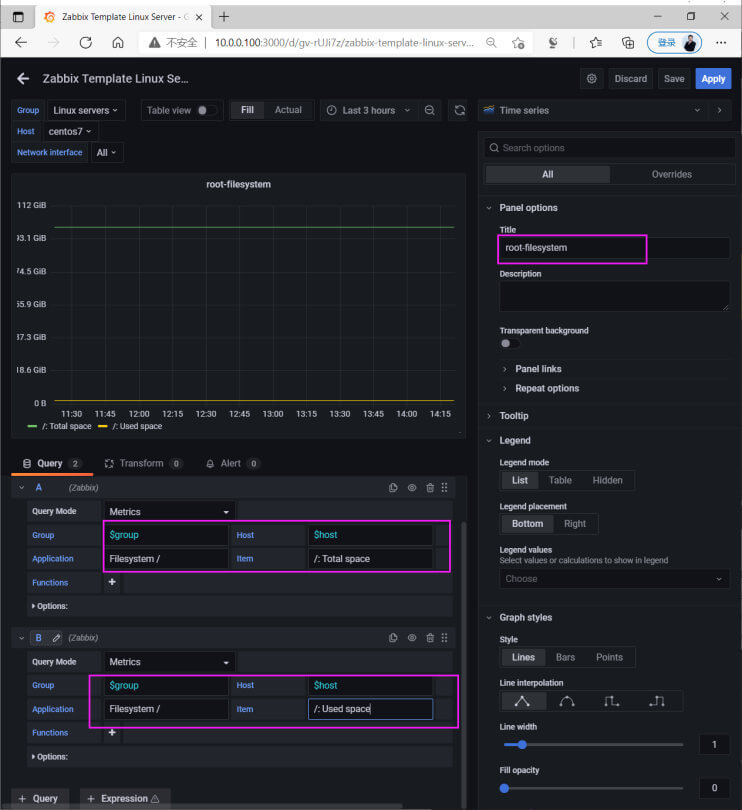The width and height of the screenshot is (742, 810).
Task: Click the Save button
Action: tap(674, 79)
